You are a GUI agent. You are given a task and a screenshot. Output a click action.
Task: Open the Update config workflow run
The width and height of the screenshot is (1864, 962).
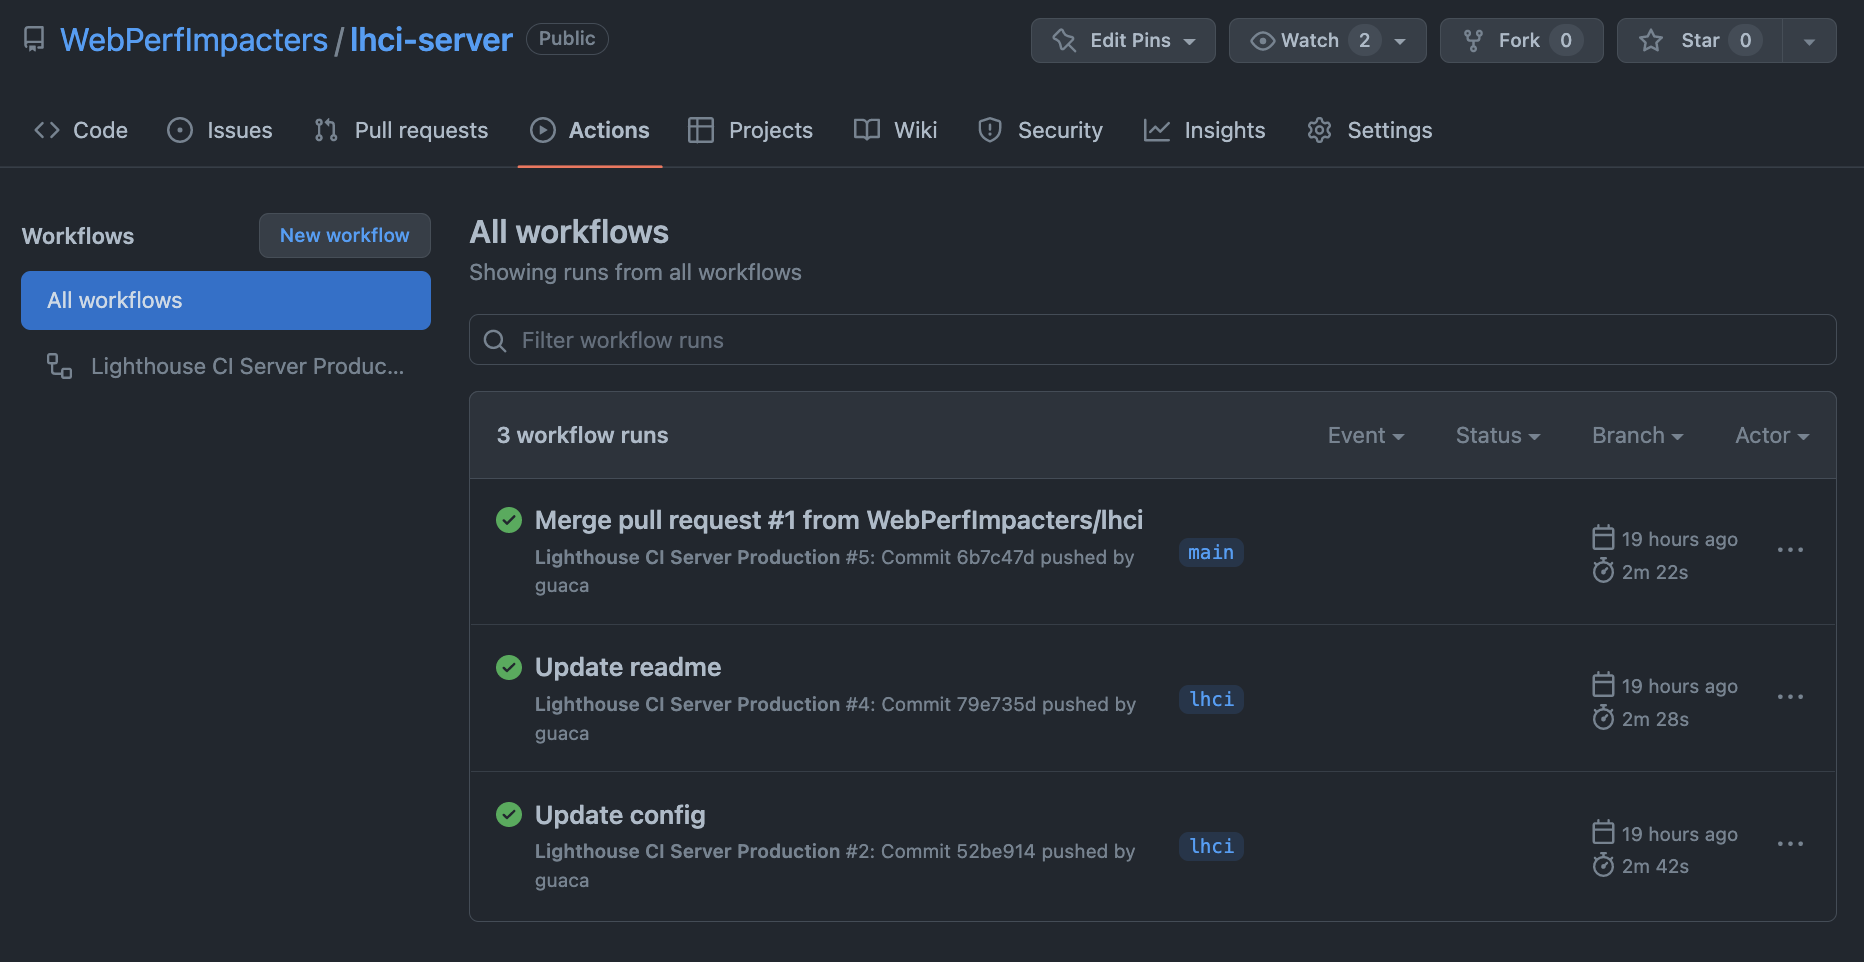point(620,815)
